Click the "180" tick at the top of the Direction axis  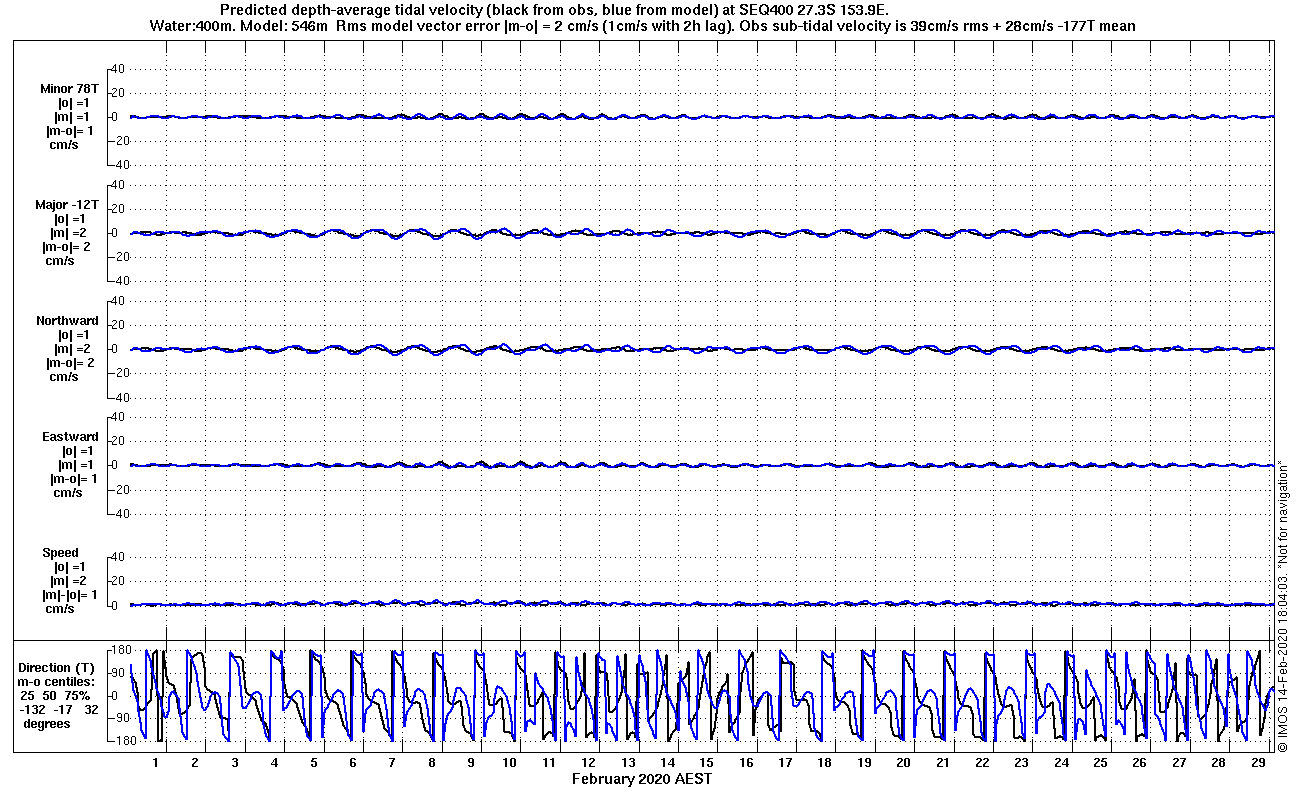[119, 650]
